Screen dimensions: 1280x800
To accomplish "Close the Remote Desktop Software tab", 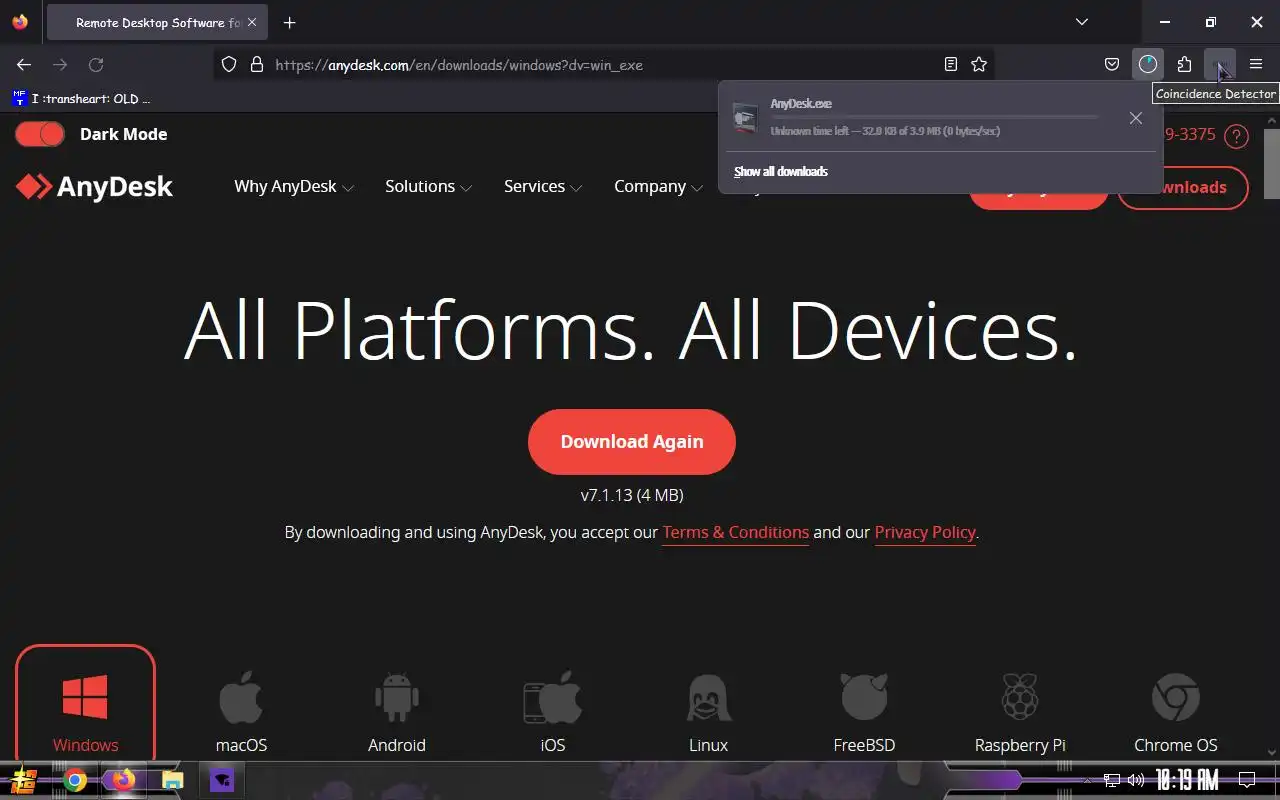I will tap(250, 22).
